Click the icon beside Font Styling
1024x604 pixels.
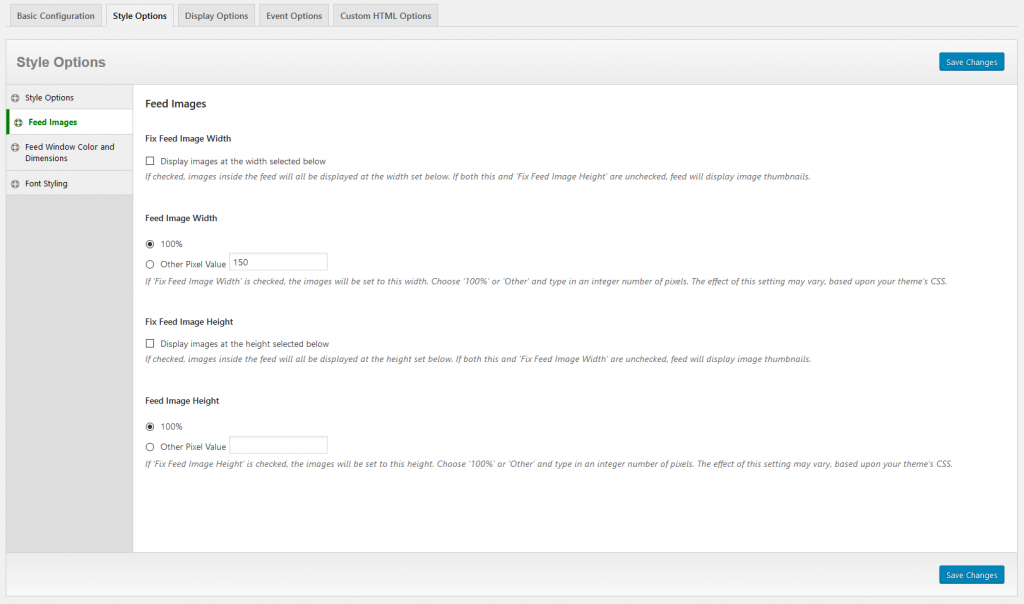15,184
